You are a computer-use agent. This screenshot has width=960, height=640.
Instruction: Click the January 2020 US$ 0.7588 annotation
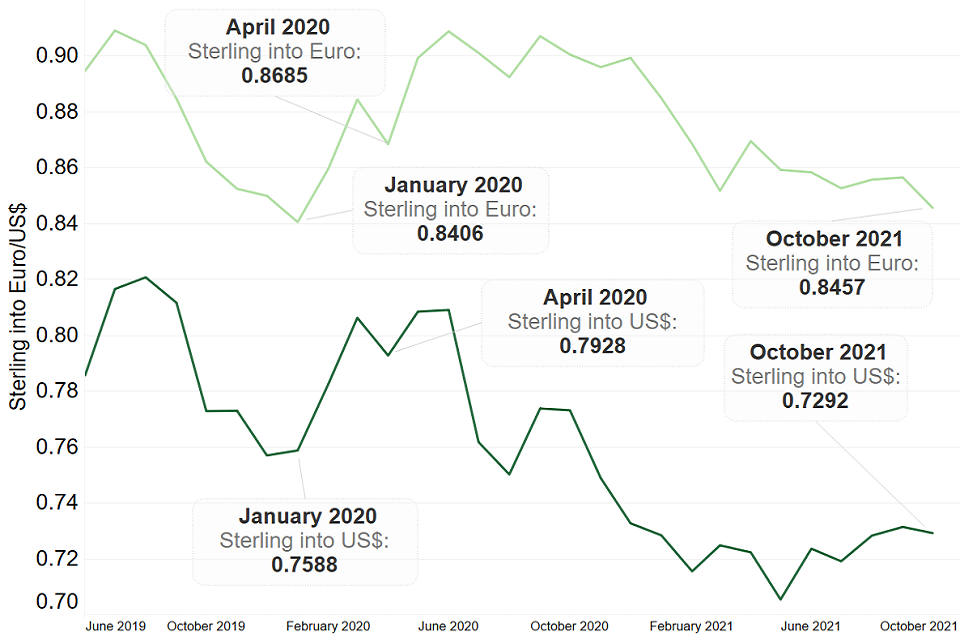coord(305,540)
